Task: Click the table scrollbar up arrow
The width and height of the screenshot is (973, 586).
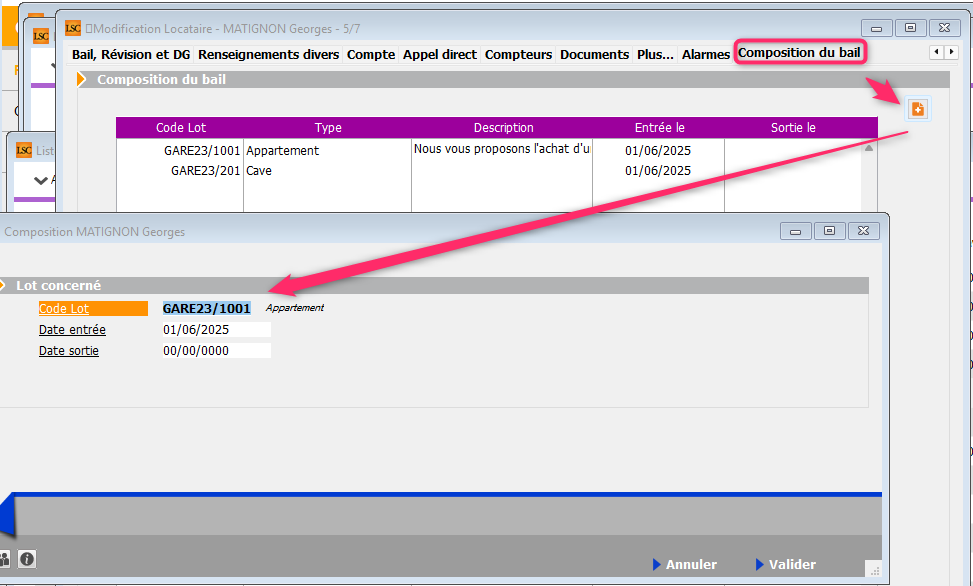Action: (x=869, y=148)
